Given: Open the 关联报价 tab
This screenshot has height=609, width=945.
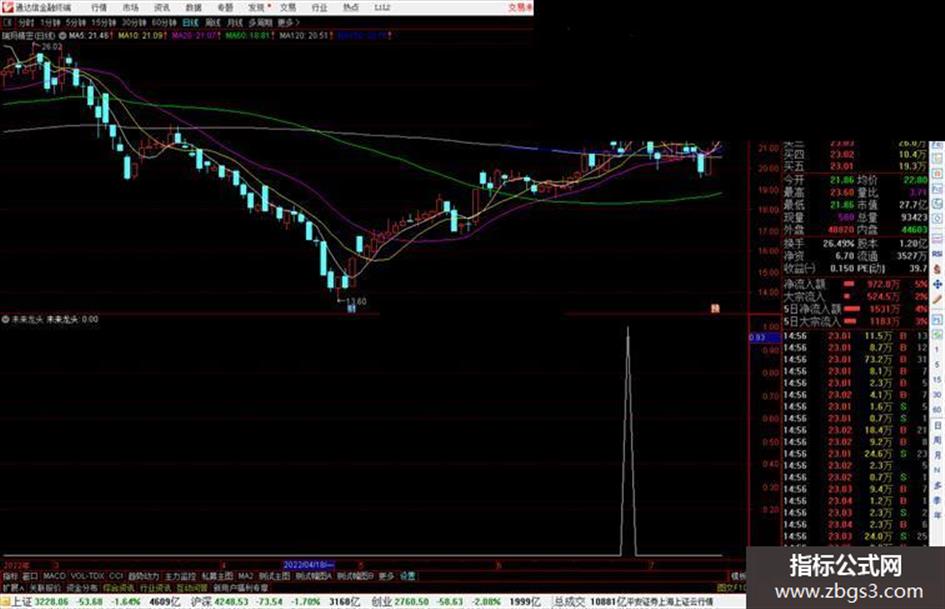Looking at the screenshot, I should point(45,588).
